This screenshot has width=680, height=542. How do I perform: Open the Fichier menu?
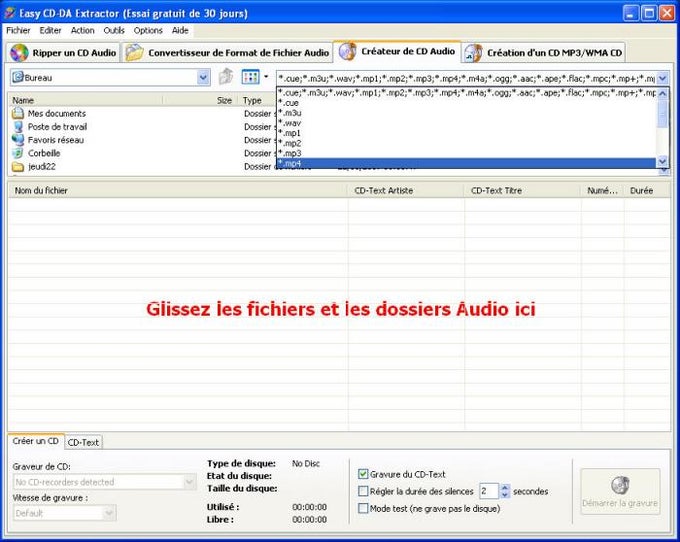[18, 30]
